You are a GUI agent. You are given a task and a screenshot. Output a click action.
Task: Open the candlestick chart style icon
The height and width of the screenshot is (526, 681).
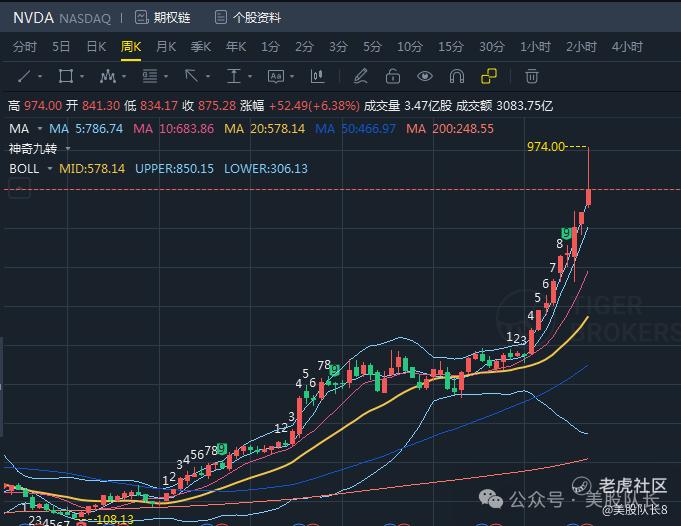click(317, 76)
